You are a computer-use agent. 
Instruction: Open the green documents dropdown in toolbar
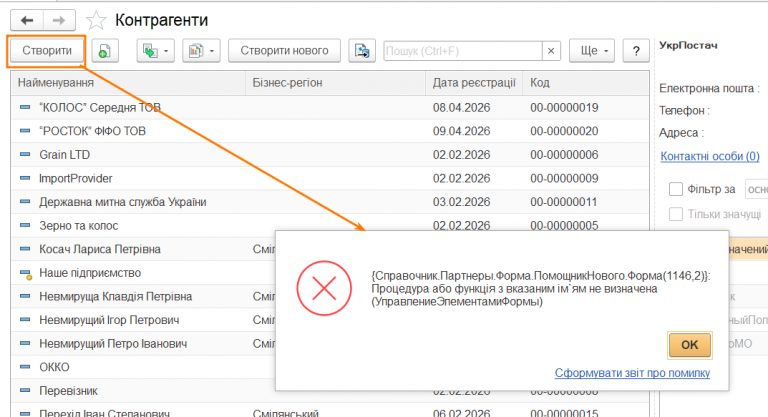(x=155, y=50)
